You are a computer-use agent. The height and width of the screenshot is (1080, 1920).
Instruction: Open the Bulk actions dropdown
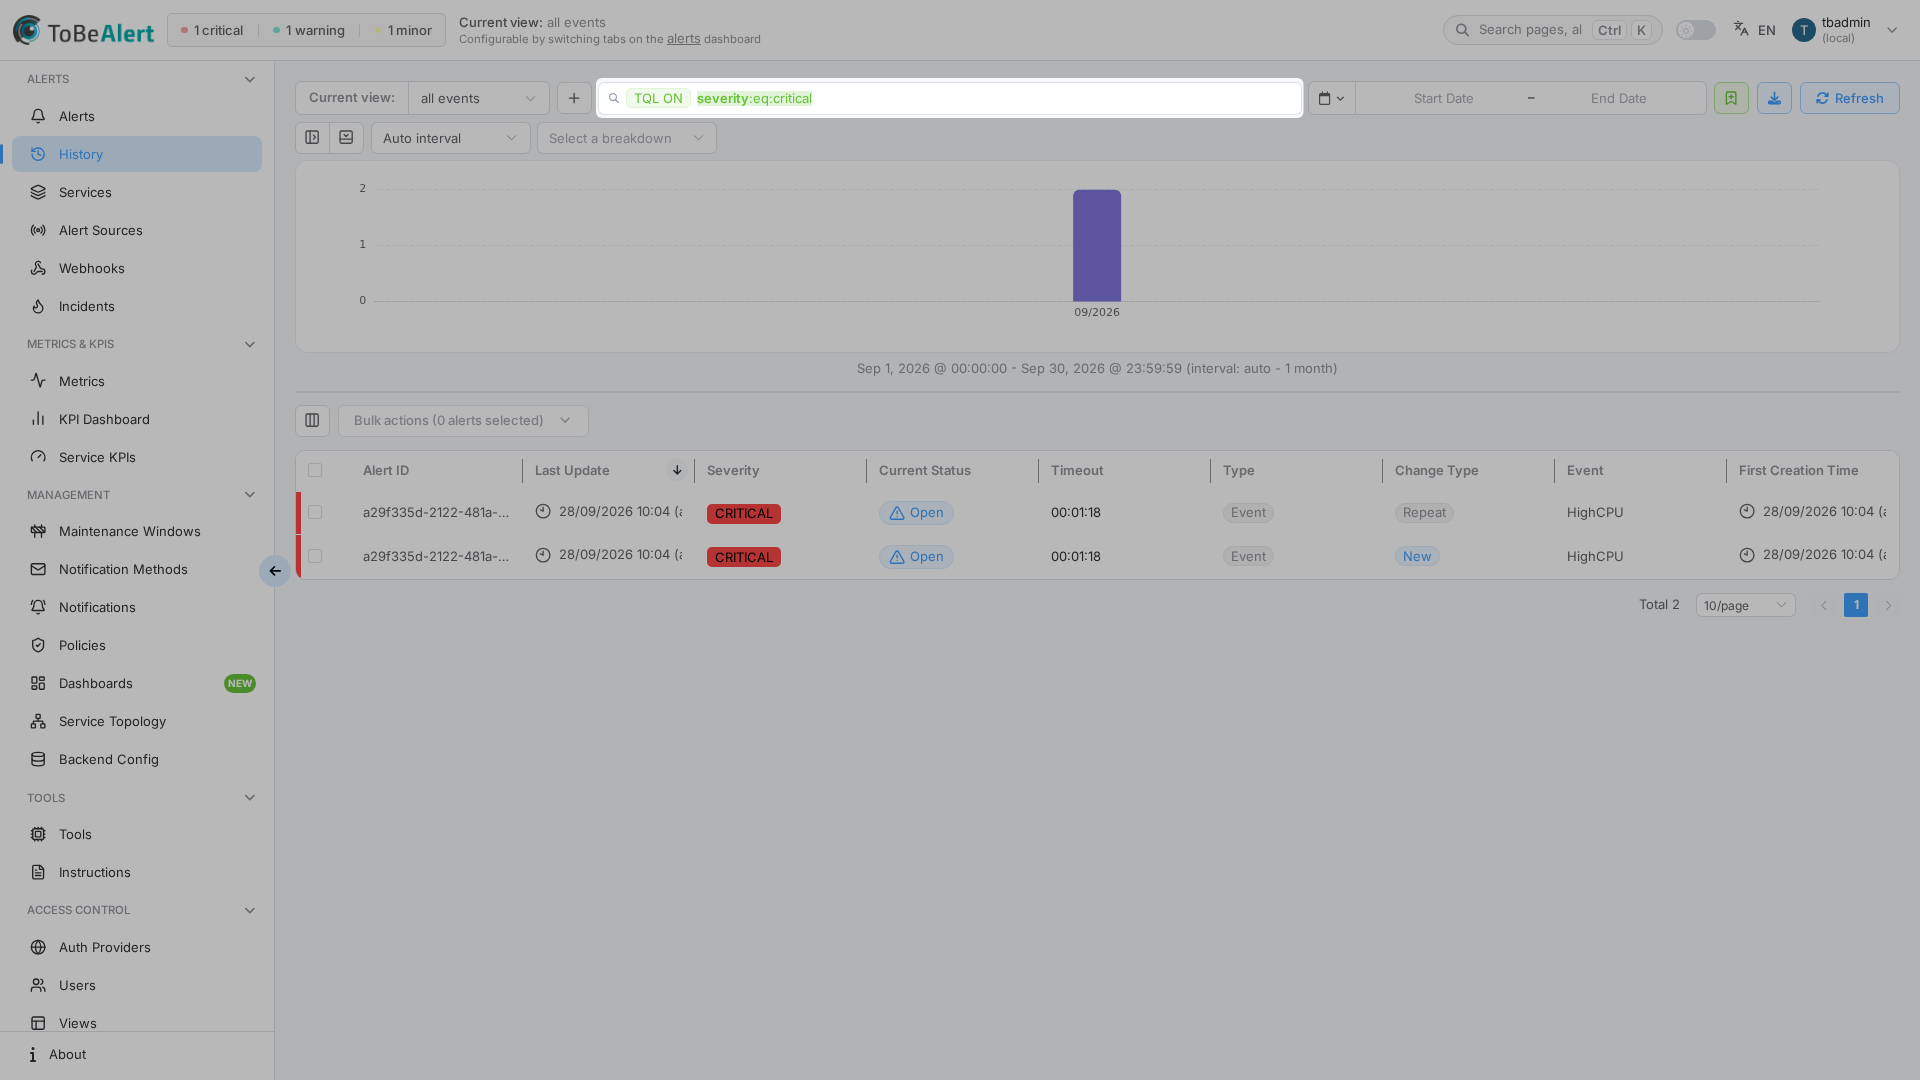coord(463,420)
